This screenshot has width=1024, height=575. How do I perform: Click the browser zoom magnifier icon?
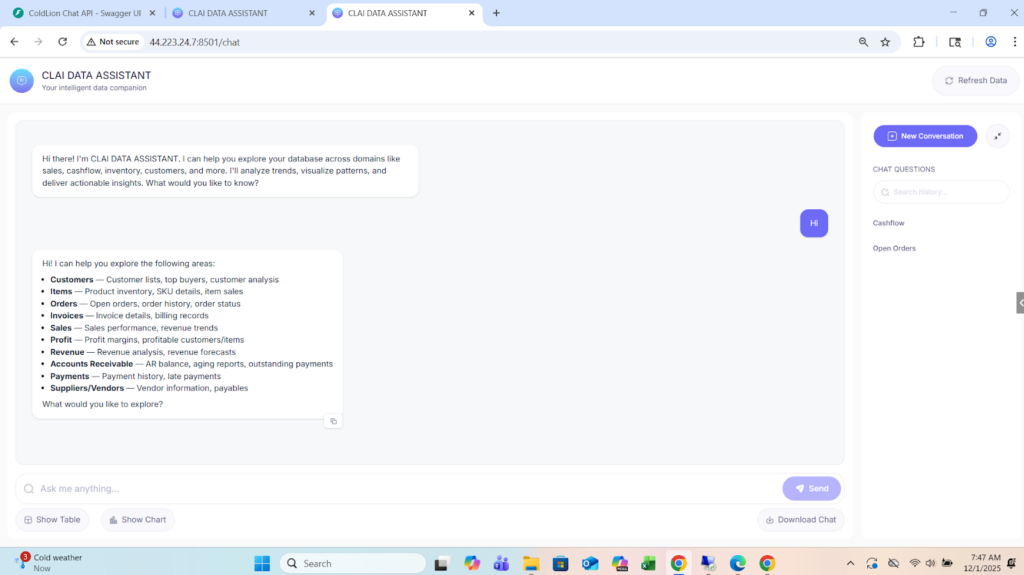[863, 42]
